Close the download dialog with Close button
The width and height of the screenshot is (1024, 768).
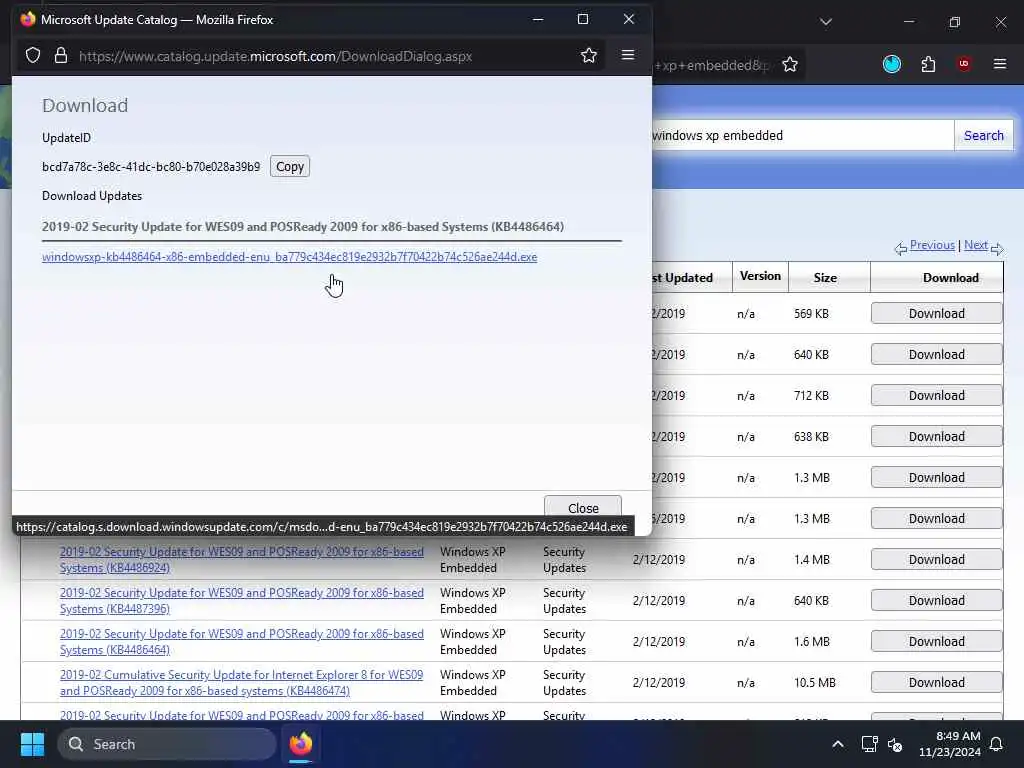click(x=583, y=507)
